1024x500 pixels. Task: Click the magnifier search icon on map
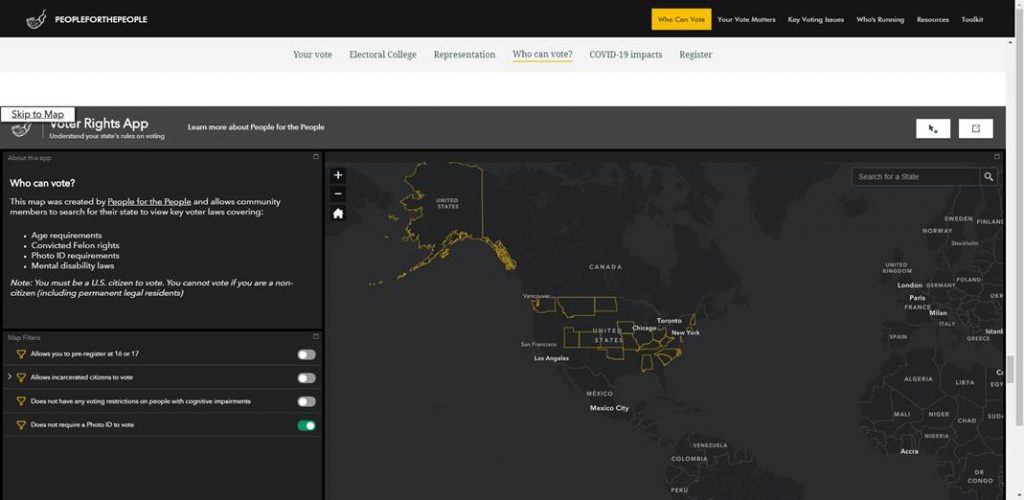(x=989, y=177)
